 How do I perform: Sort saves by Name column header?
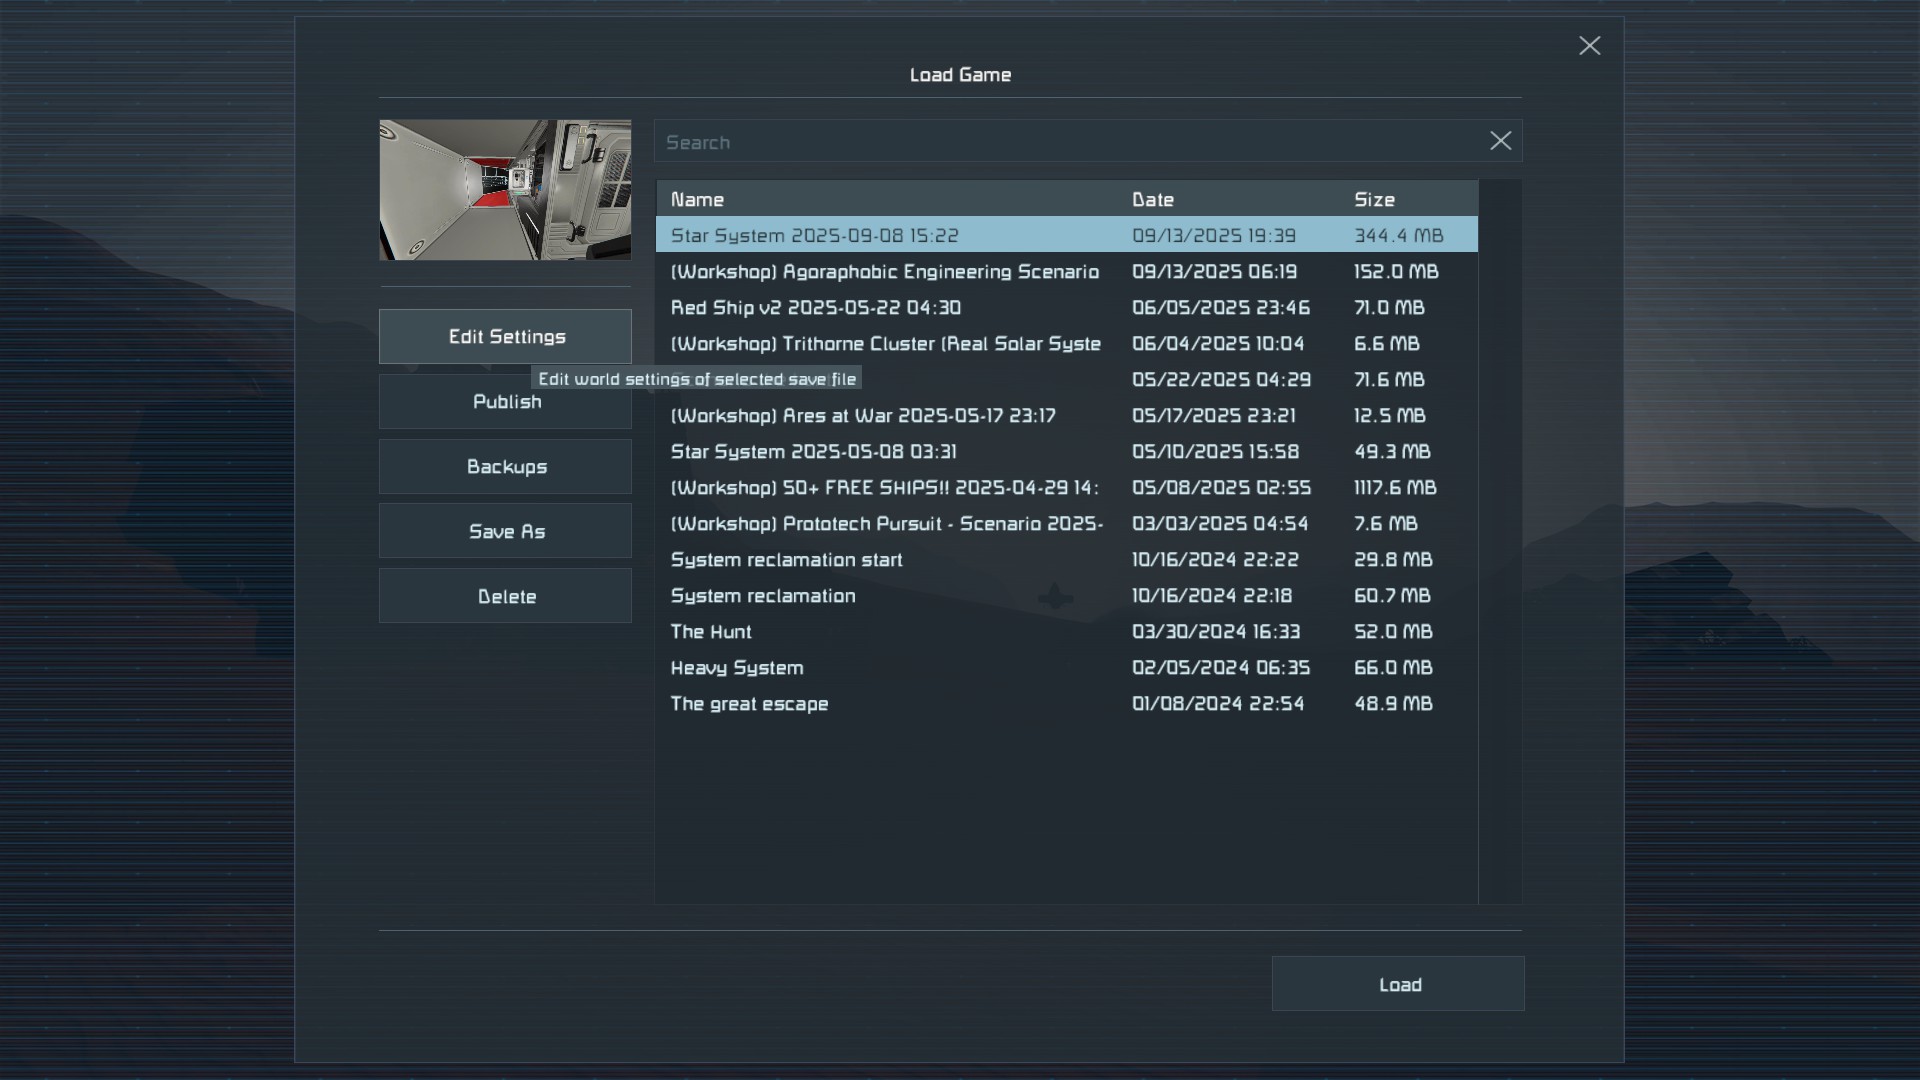click(697, 199)
